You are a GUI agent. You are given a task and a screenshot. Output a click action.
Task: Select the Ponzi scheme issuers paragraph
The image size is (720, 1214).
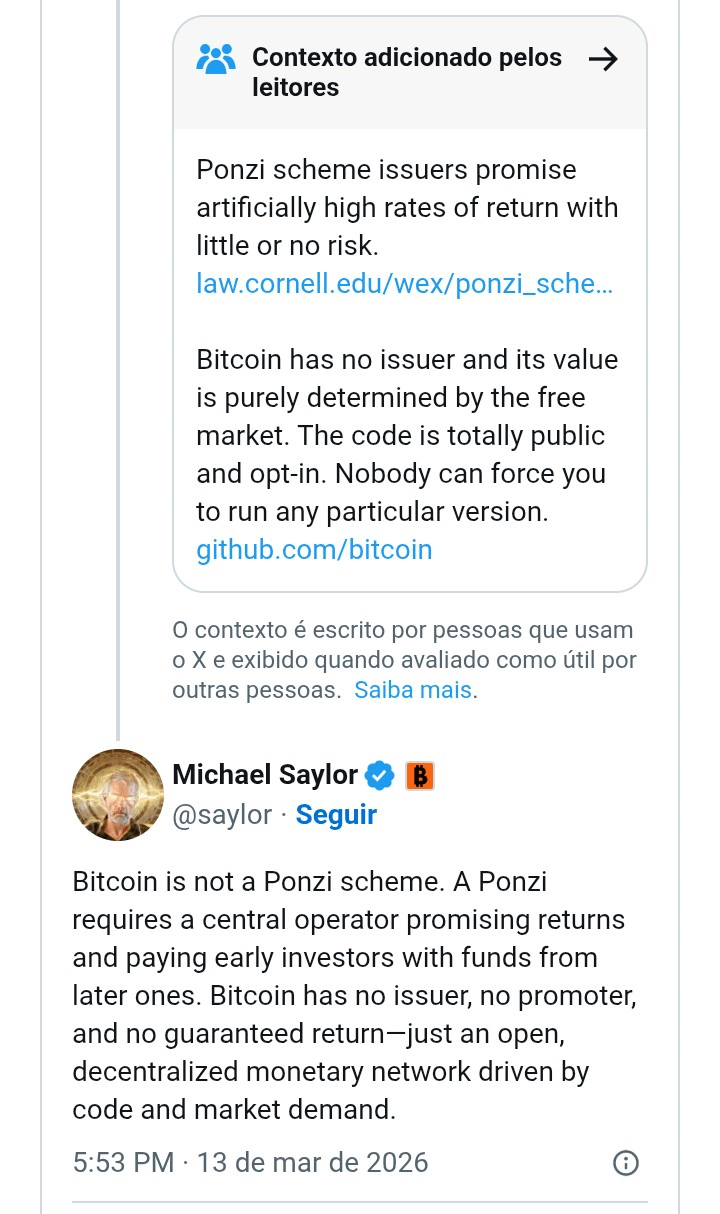[x=407, y=208]
